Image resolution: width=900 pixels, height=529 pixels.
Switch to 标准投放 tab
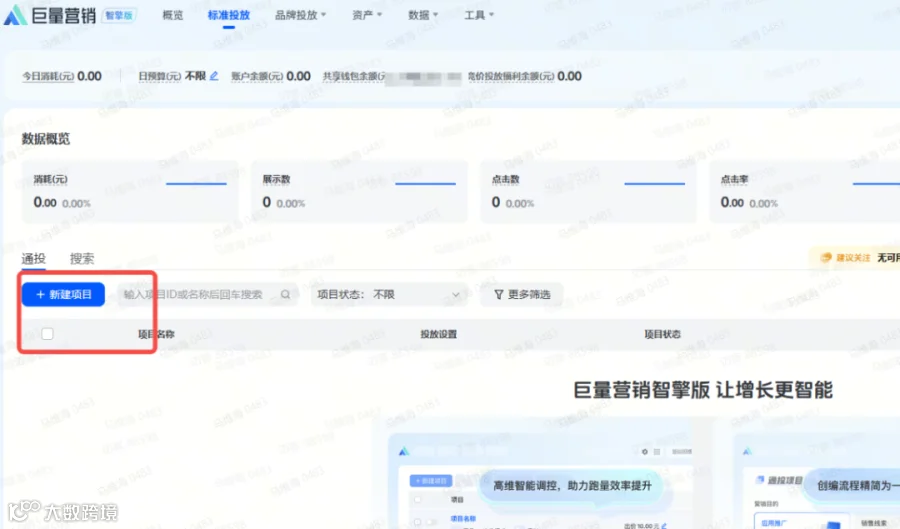pos(228,15)
